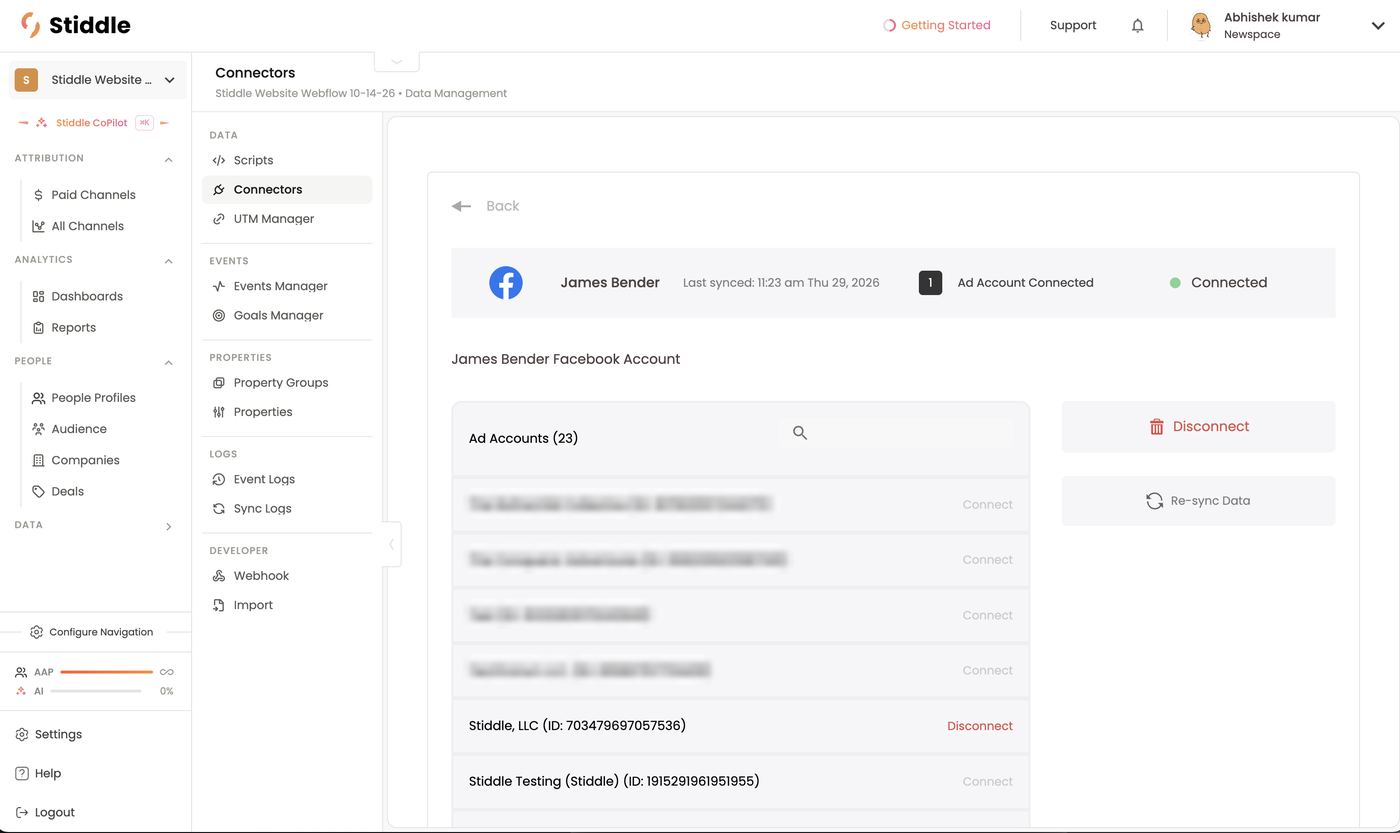Click the Event Logs history icon

[219, 479]
